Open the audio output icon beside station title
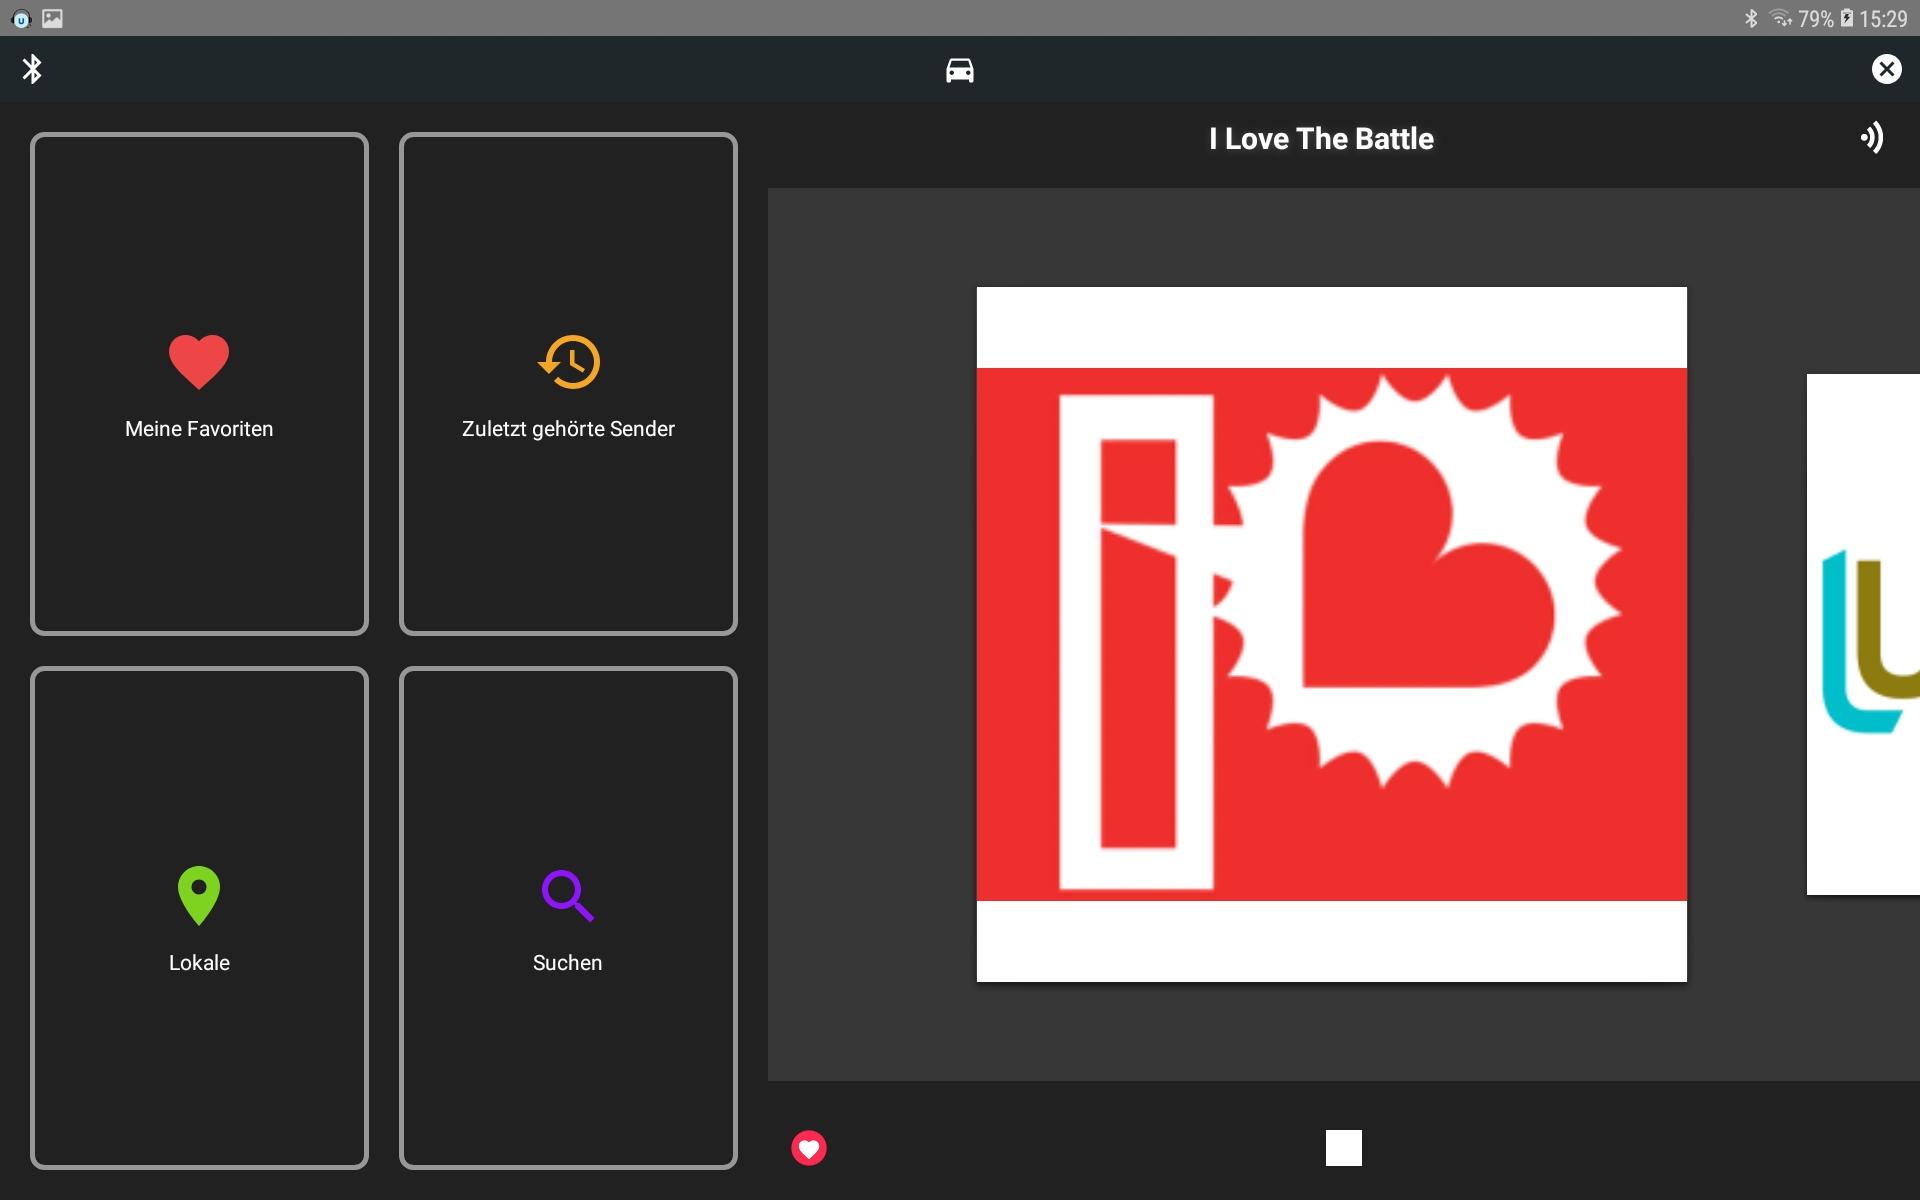The image size is (1920, 1200). [x=1871, y=138]
